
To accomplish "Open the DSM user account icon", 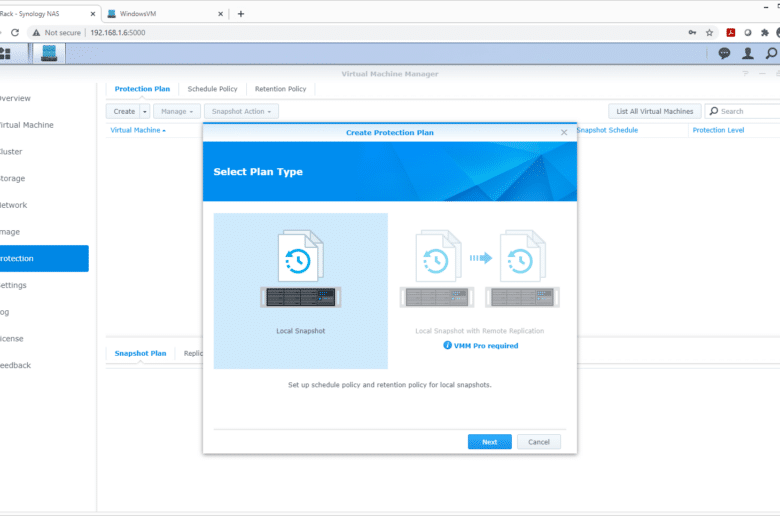I will click(748, 53).
